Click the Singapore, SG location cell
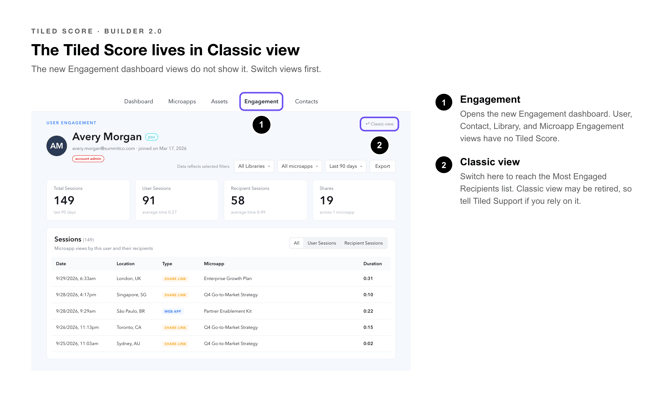This screenshot has height=402, width=670. click(x=131, y=295)
